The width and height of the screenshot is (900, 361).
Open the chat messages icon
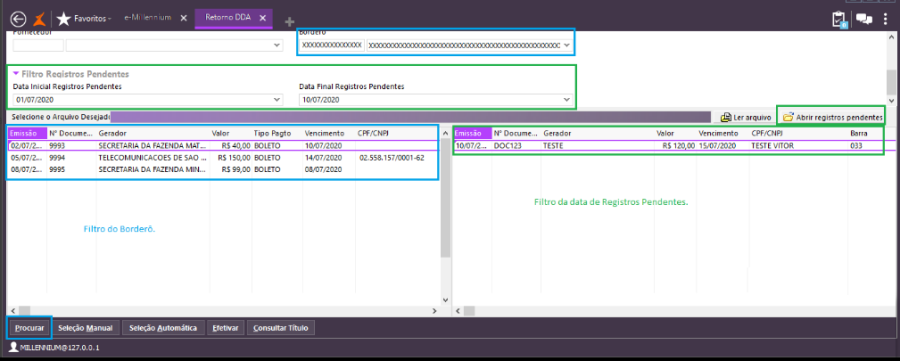[864, 18]
